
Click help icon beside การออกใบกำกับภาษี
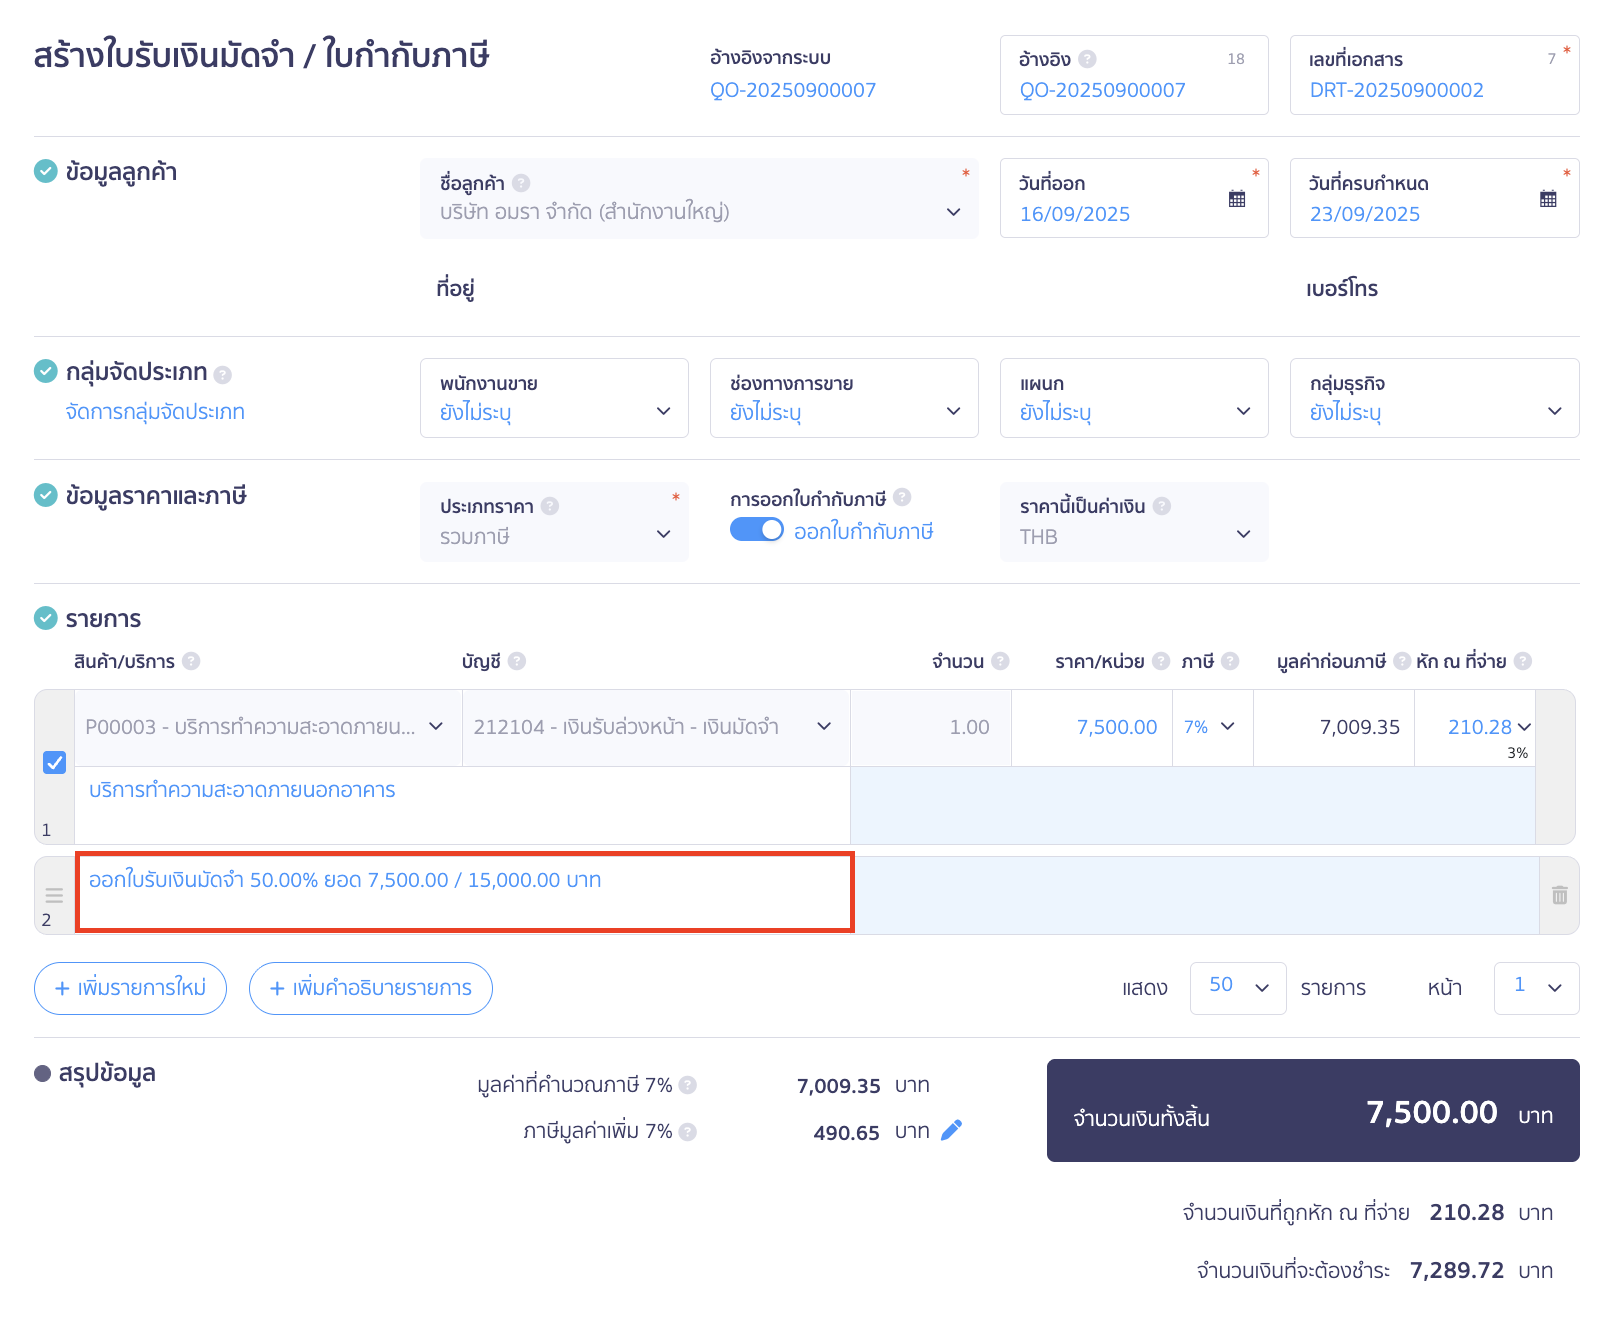coord(902,496)
